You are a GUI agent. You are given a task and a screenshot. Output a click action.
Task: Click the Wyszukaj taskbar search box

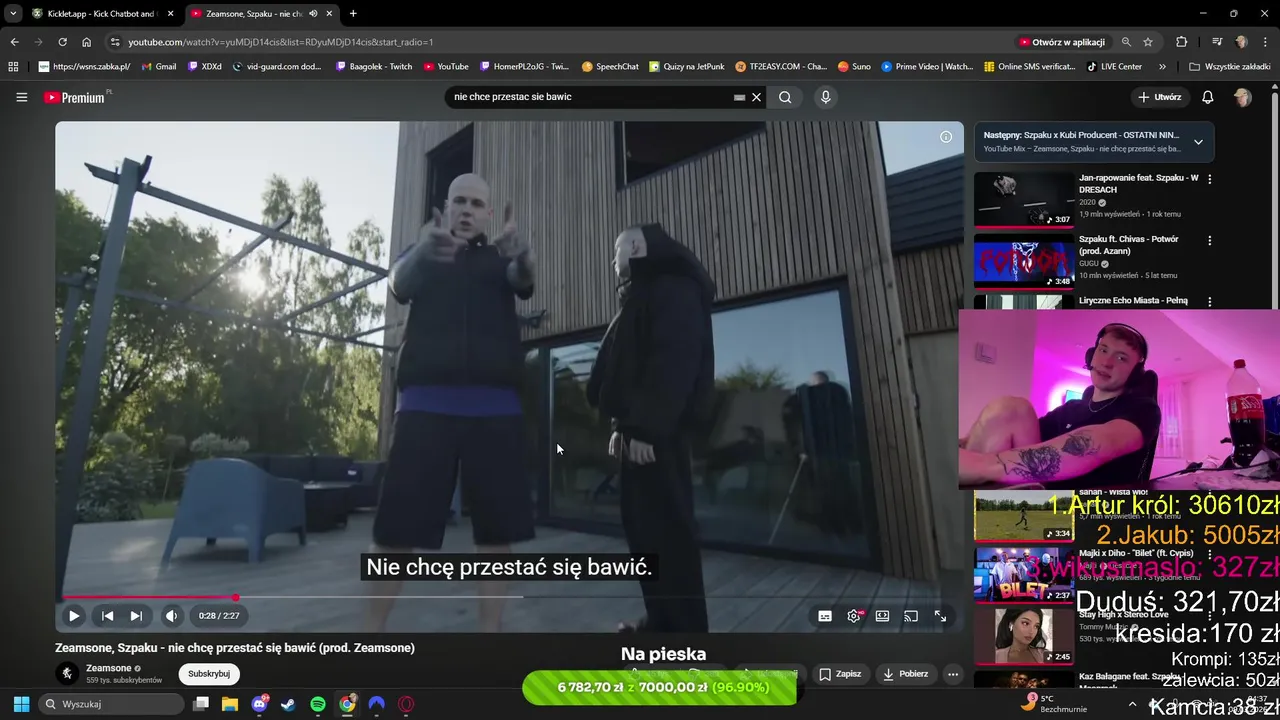coord(111,704)
